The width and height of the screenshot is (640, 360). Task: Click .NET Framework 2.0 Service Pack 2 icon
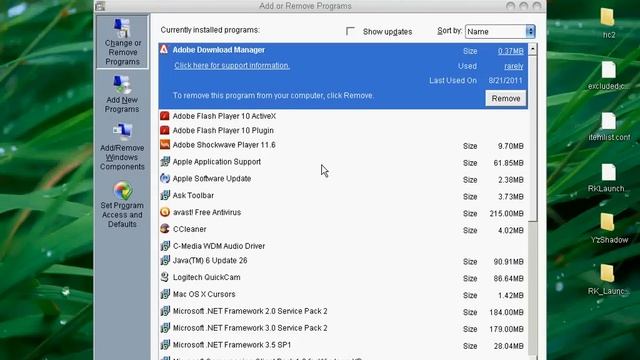point(164,311)
